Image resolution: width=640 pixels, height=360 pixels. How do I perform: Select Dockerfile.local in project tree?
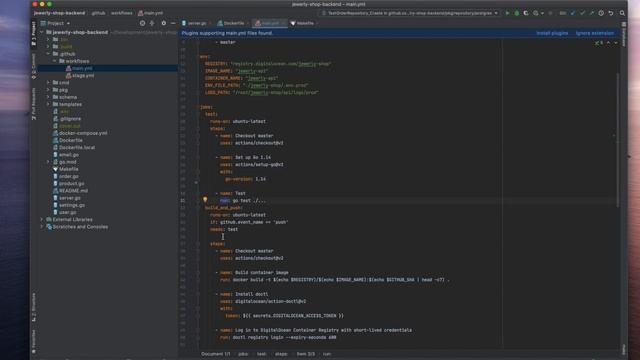77,147
